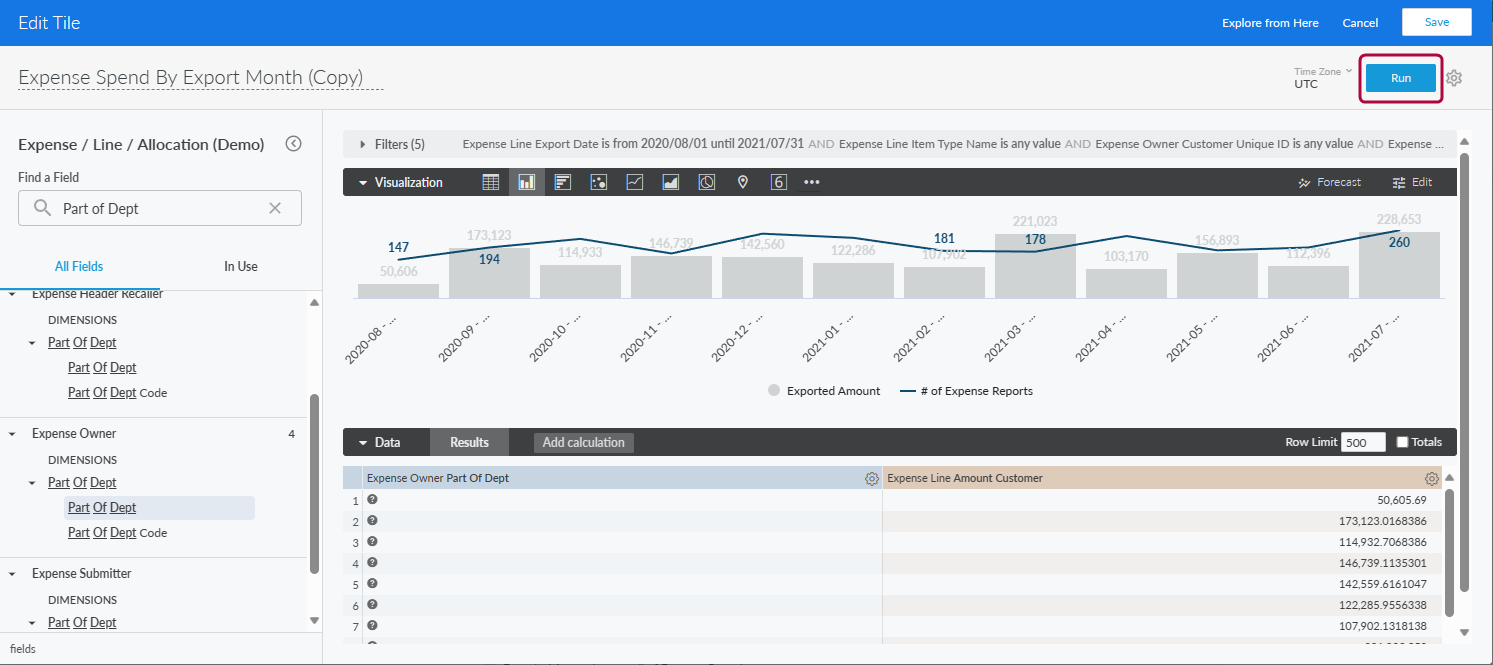Expand the Filters (5) section
This screenshot has width=1493, height=665.
pyautogui.click(x=392, y=144)
